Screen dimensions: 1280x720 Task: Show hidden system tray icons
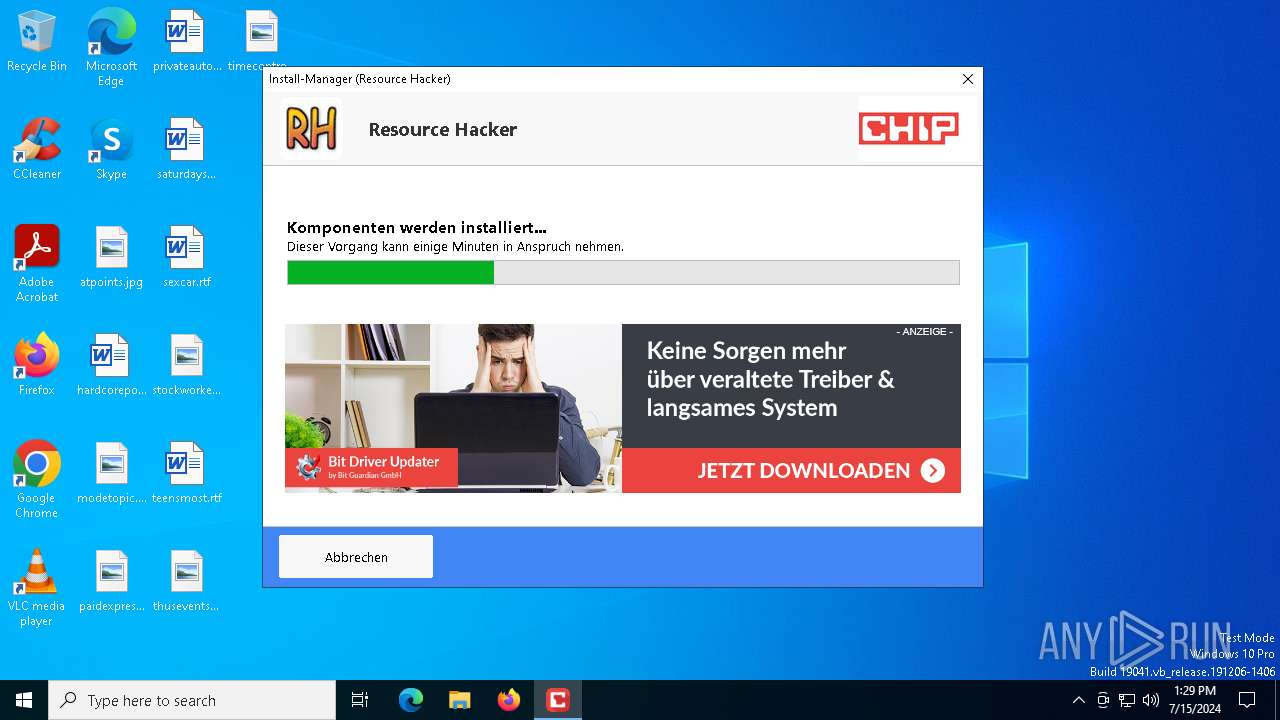pos(1078,700)
